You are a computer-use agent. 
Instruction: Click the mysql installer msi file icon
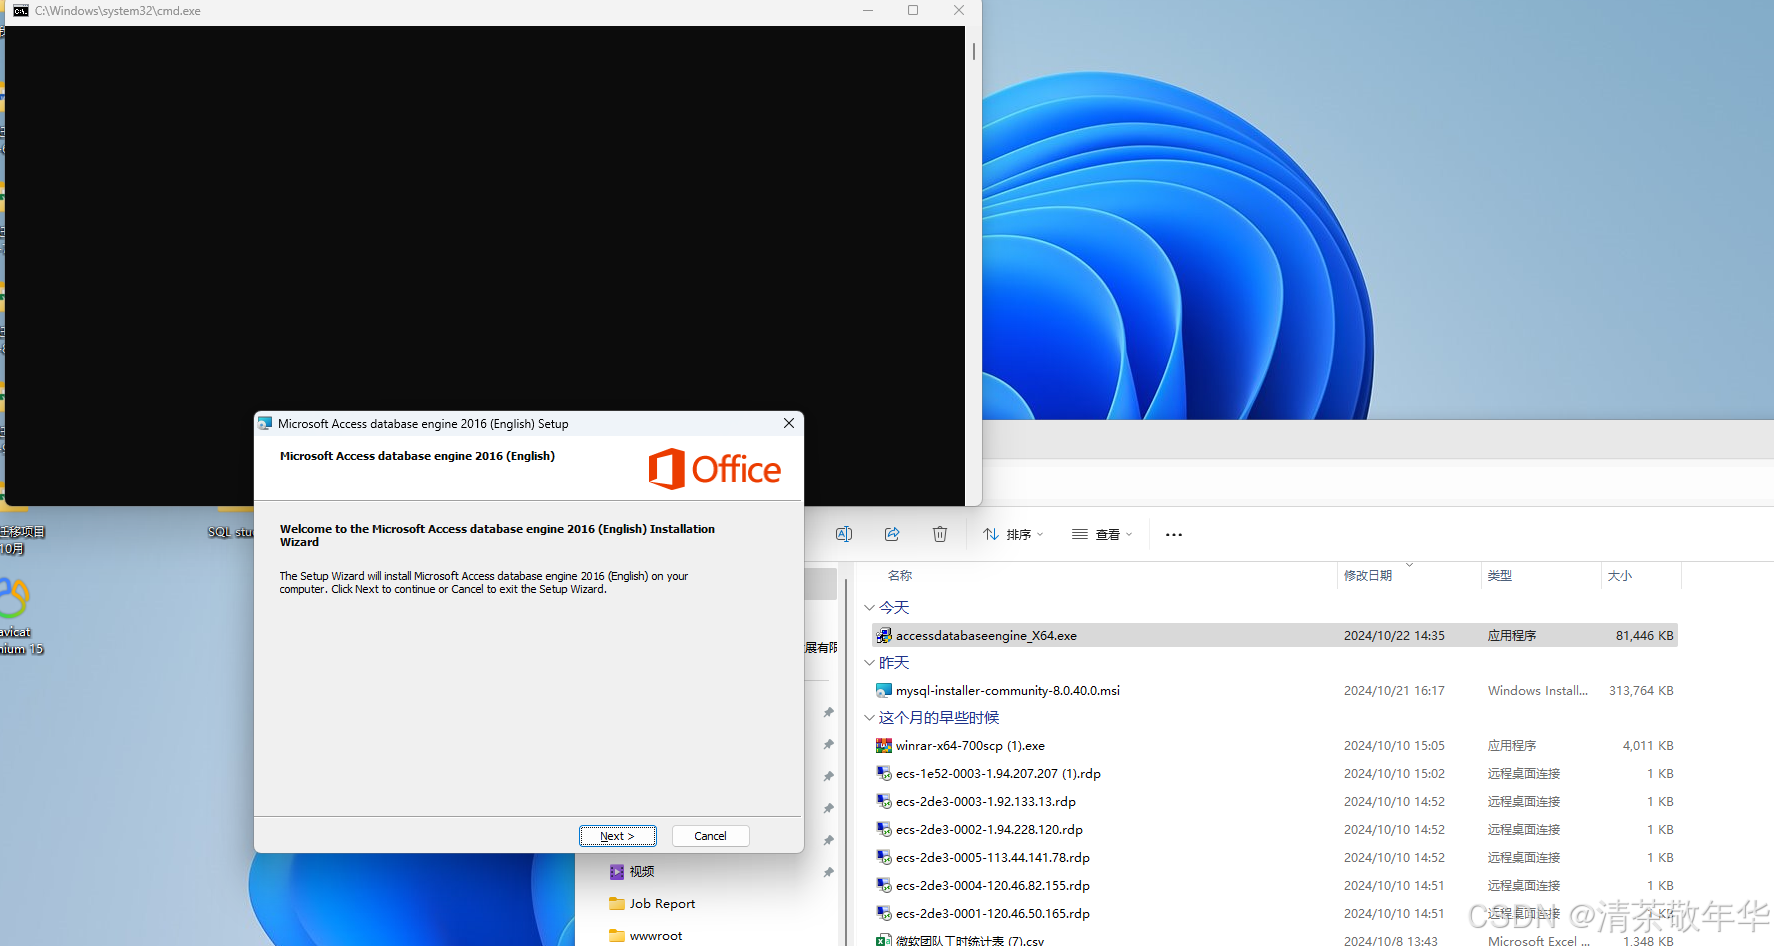click(884, 691)
